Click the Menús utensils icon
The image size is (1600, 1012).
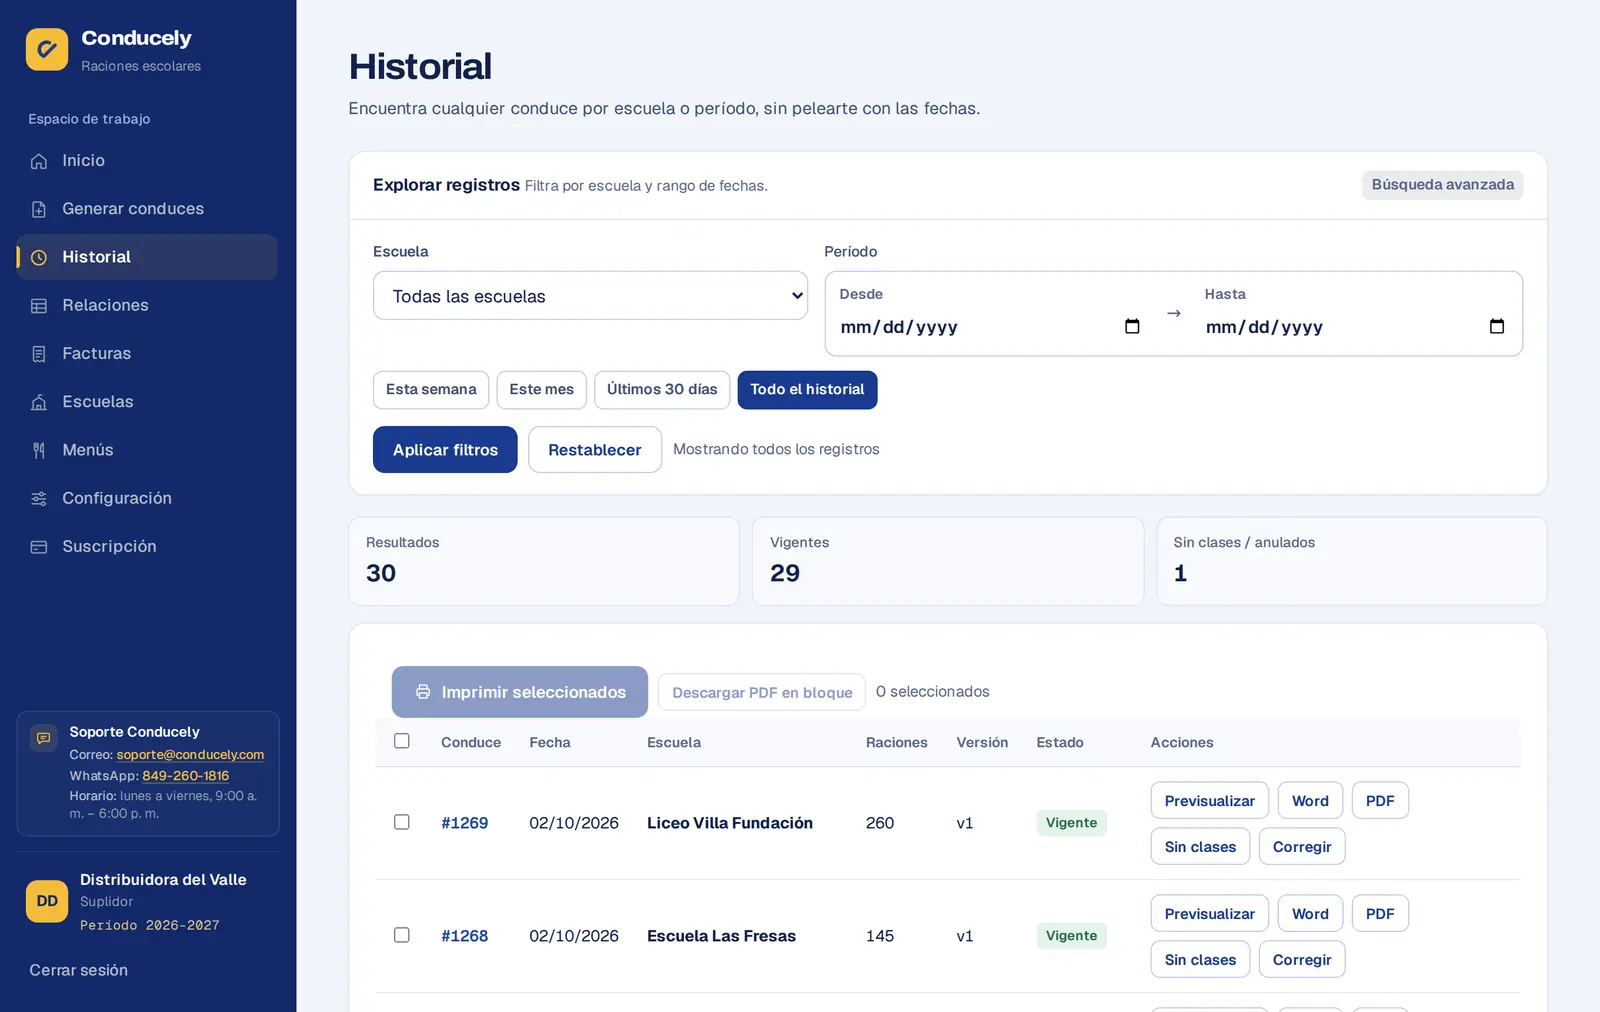pyautogui.click(x=39, y=450)
